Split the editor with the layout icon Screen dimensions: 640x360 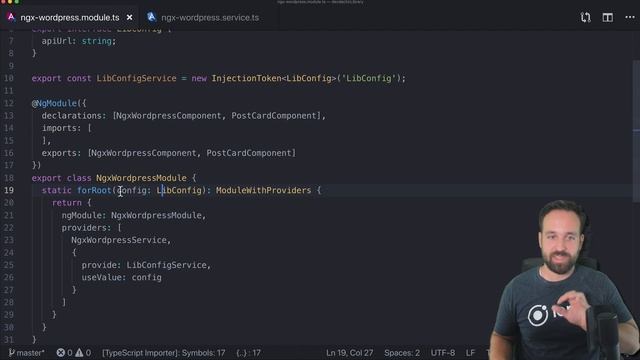tap(607, 18)
